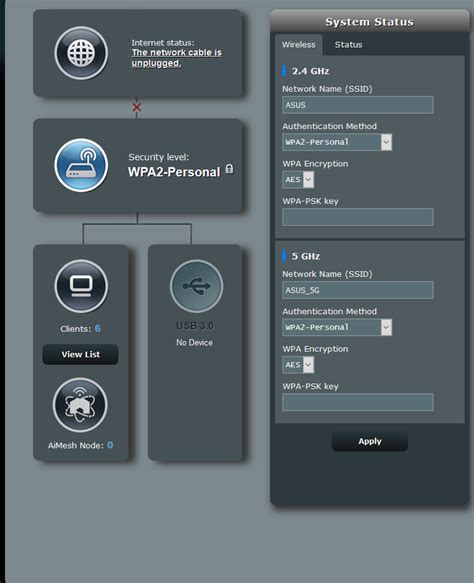Click the red X disconnected marker
Screen dimensions: 474x583
pyautogui.click(x=136, y=107)
